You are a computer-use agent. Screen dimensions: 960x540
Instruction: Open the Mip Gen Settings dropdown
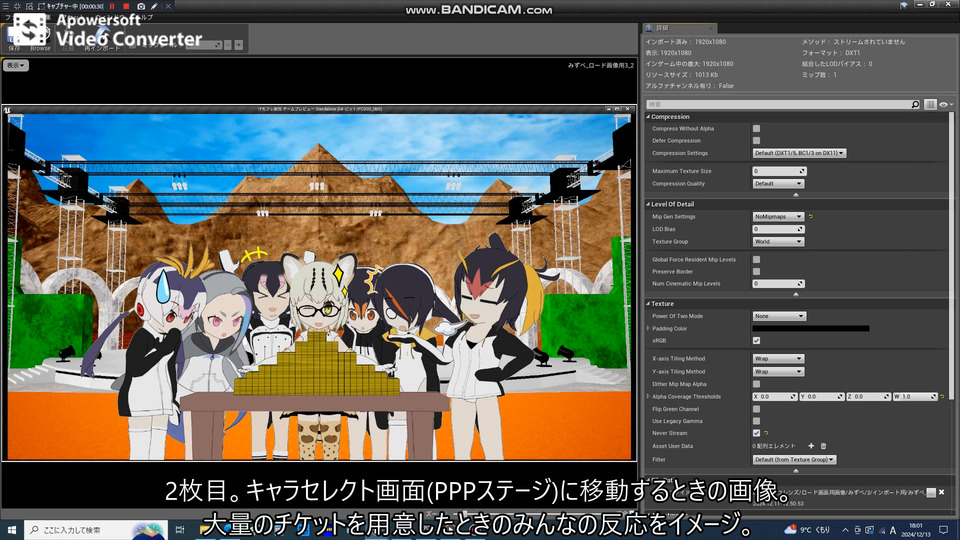tap(778, 217)
